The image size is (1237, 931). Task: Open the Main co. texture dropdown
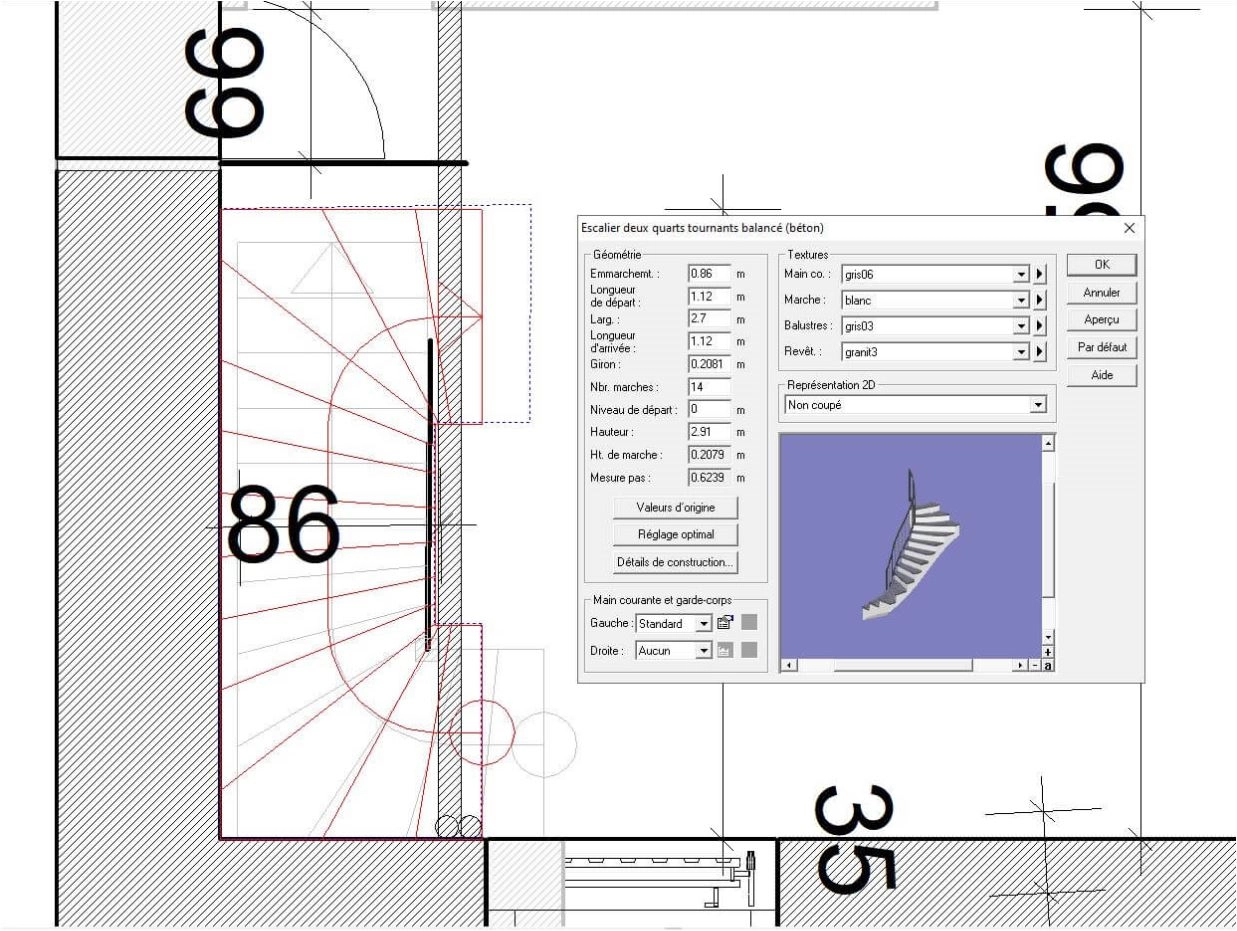[x=1022, y=274]
